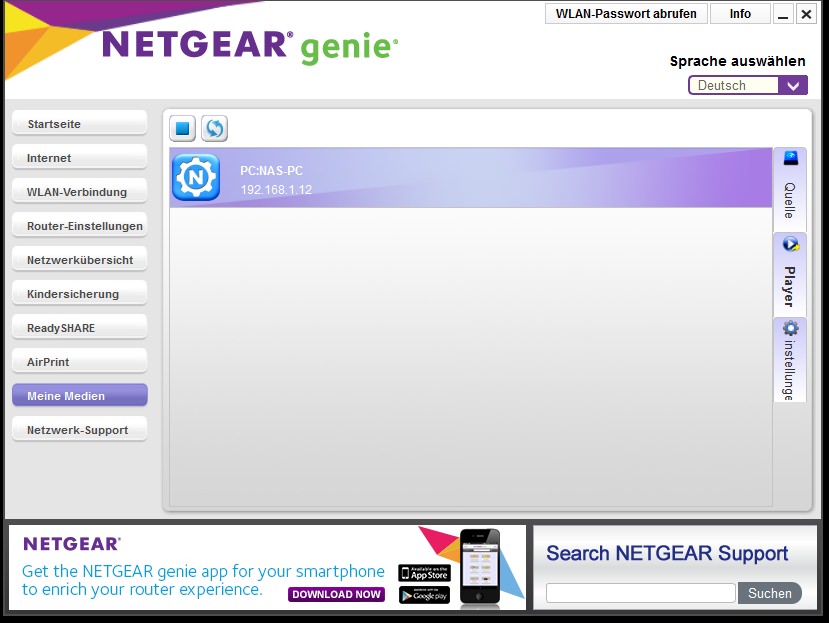Image resolution: width=829 pixels, height=623 pixels.
Task: Open the Quelle source tab
Action: pos(790,189)
